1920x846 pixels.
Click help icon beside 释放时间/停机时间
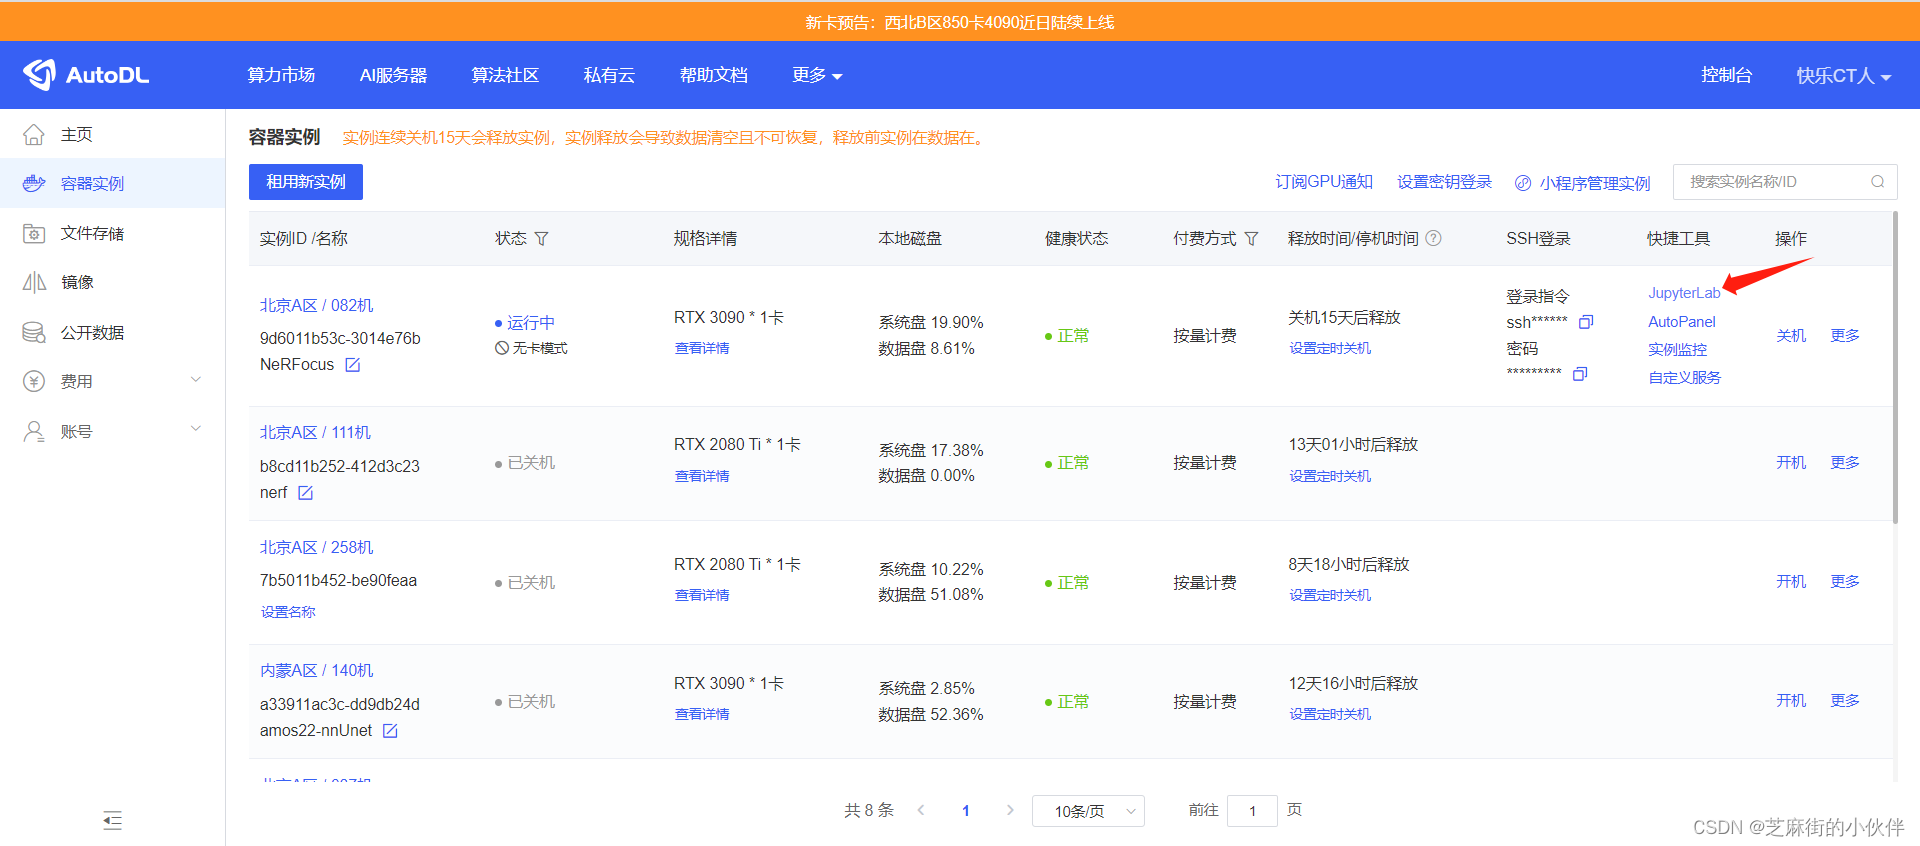[x=1433, y=238]
